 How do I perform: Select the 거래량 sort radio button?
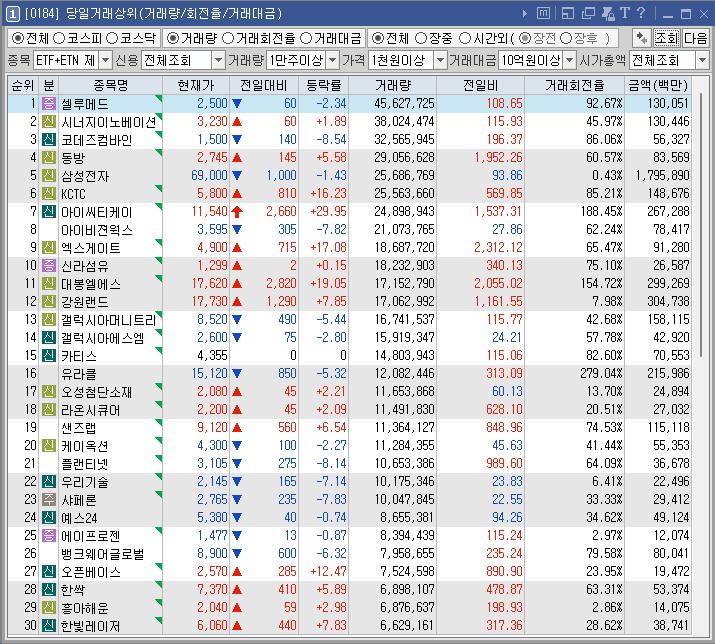(173, 38)
